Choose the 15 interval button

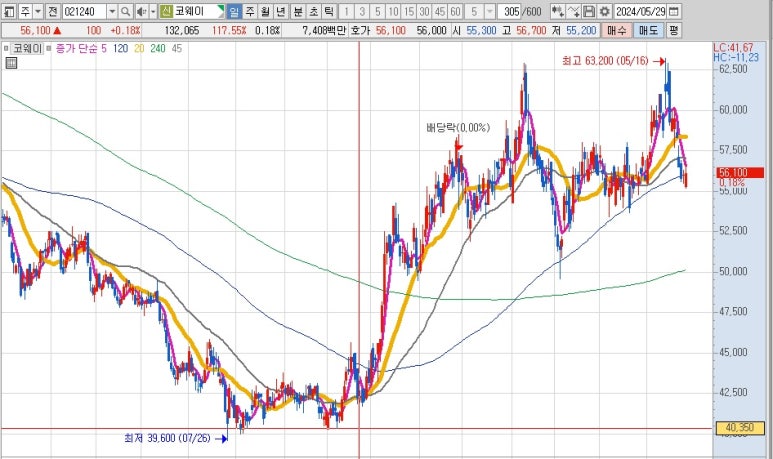click(x=409, y=11)
